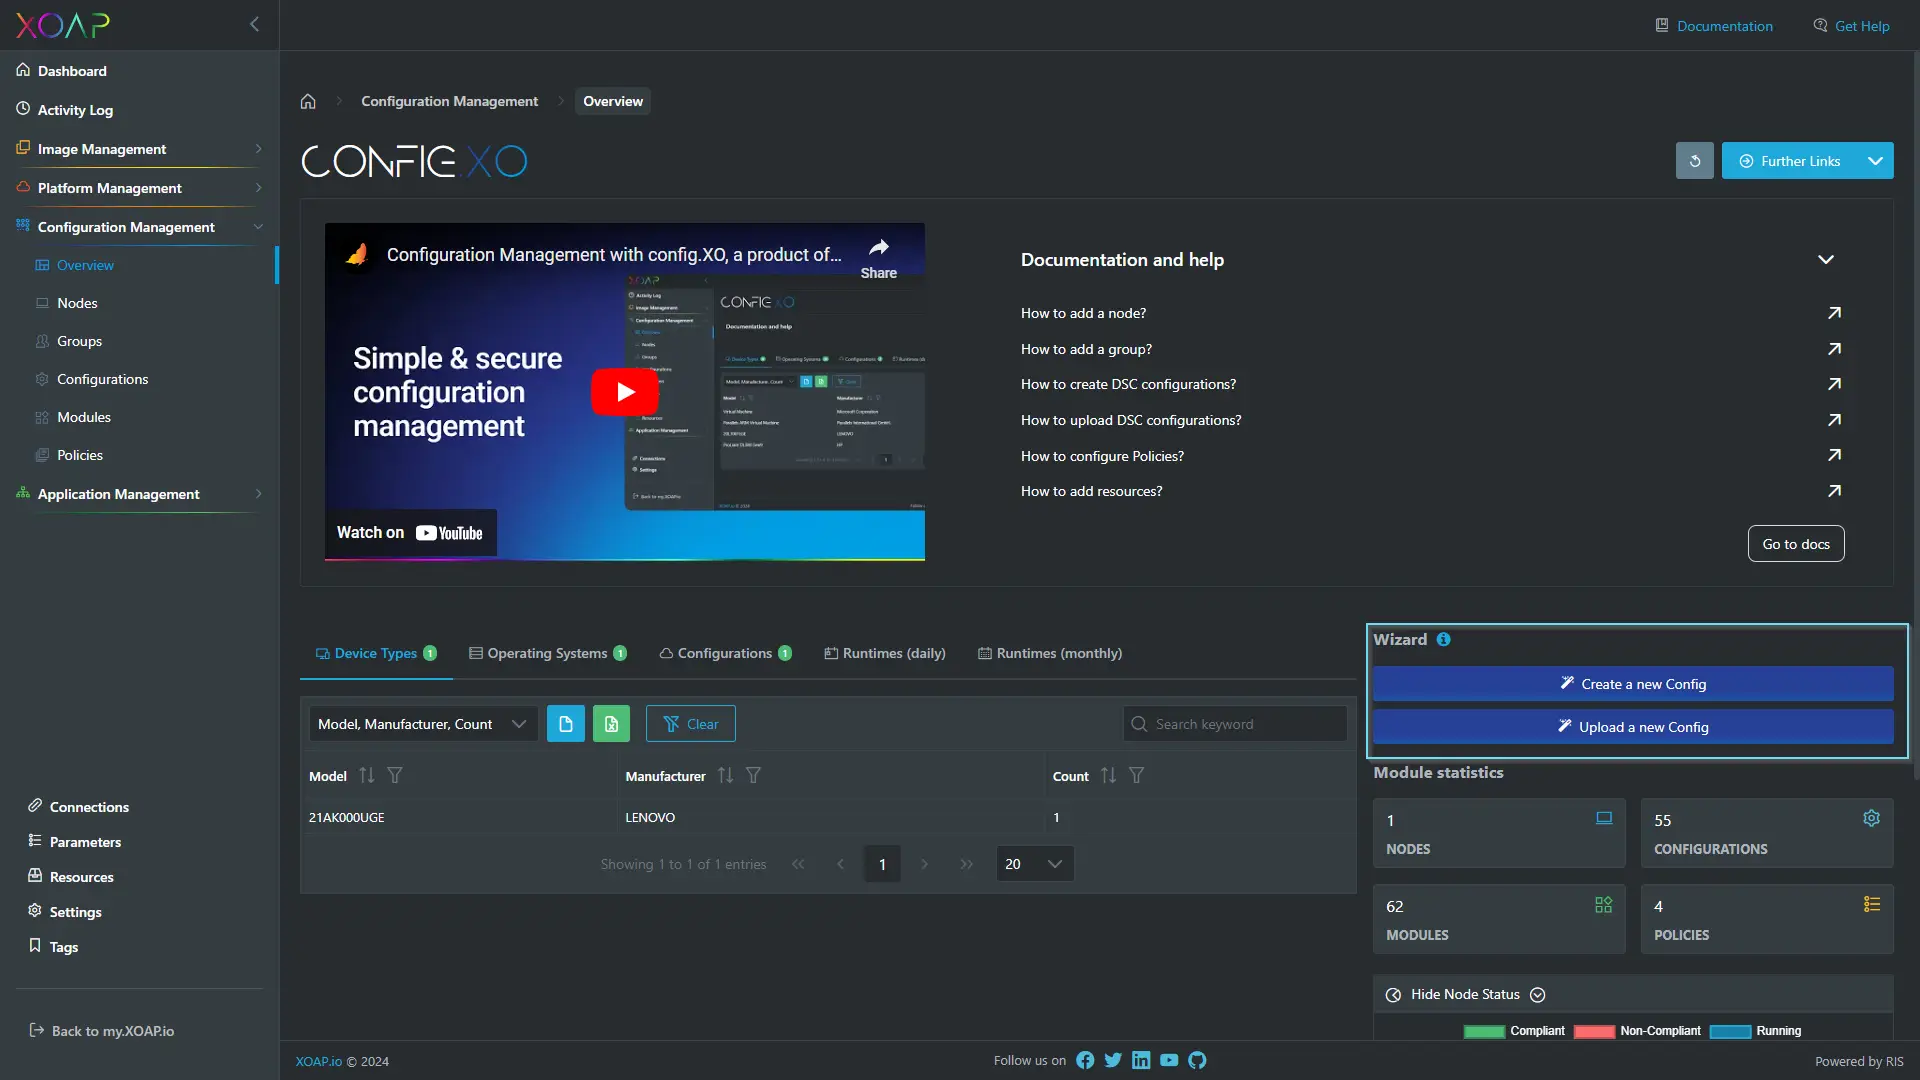The width and height of the screenshot is (1920, 1080).
Task: Click page 1 in the table pagination
Action: (x=882, y=863)
